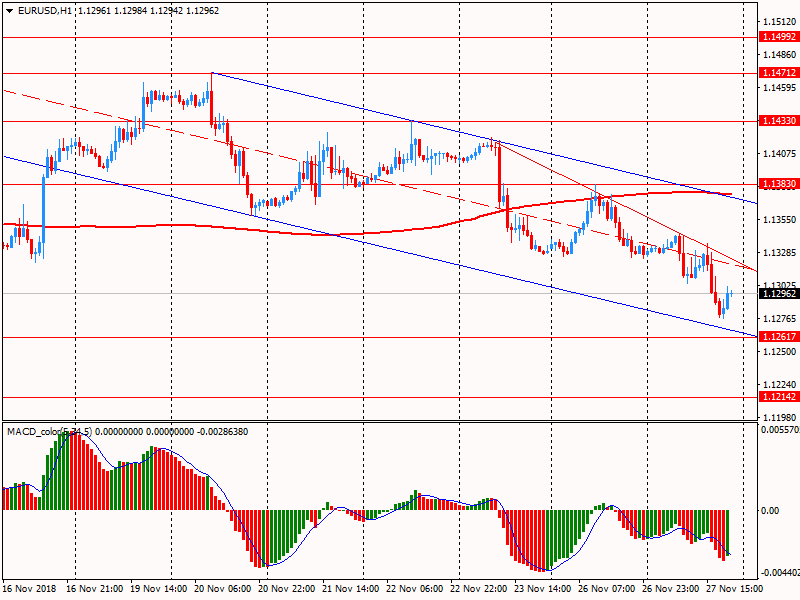Click the 1.12765 price scale value
The width and height of the screenshot is (800, 600).
780,319
